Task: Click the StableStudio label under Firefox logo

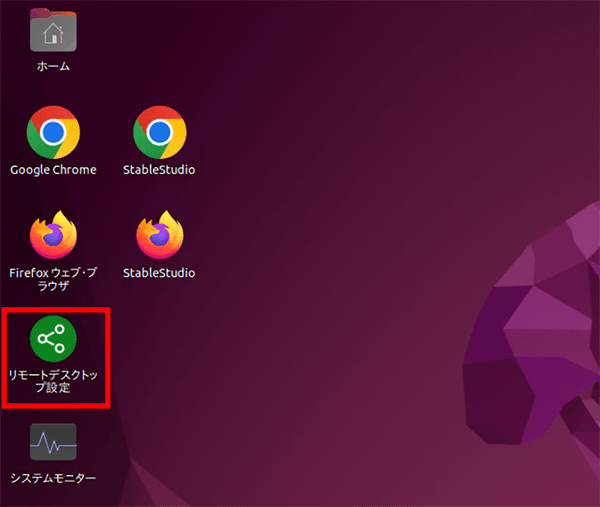Action: [x=159, y=273]
